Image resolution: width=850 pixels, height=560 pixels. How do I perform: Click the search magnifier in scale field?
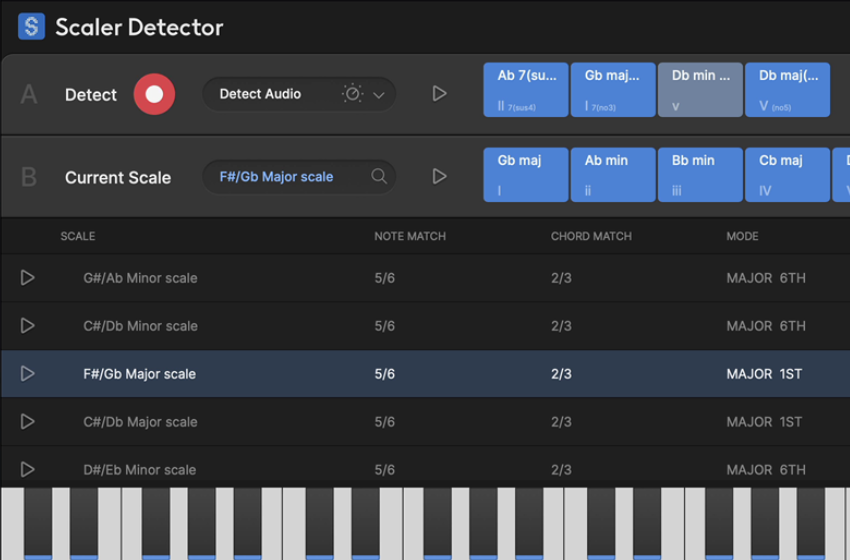379,176
